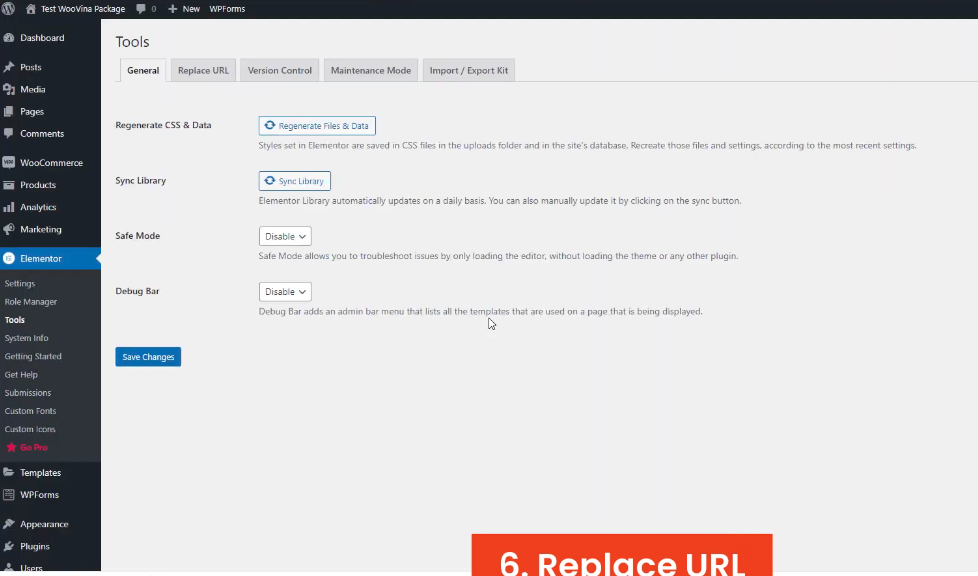This screenshot has height=576, width=978.
Task: Click the WordPress logo icon in admin bar
Action: pos(9,9)
